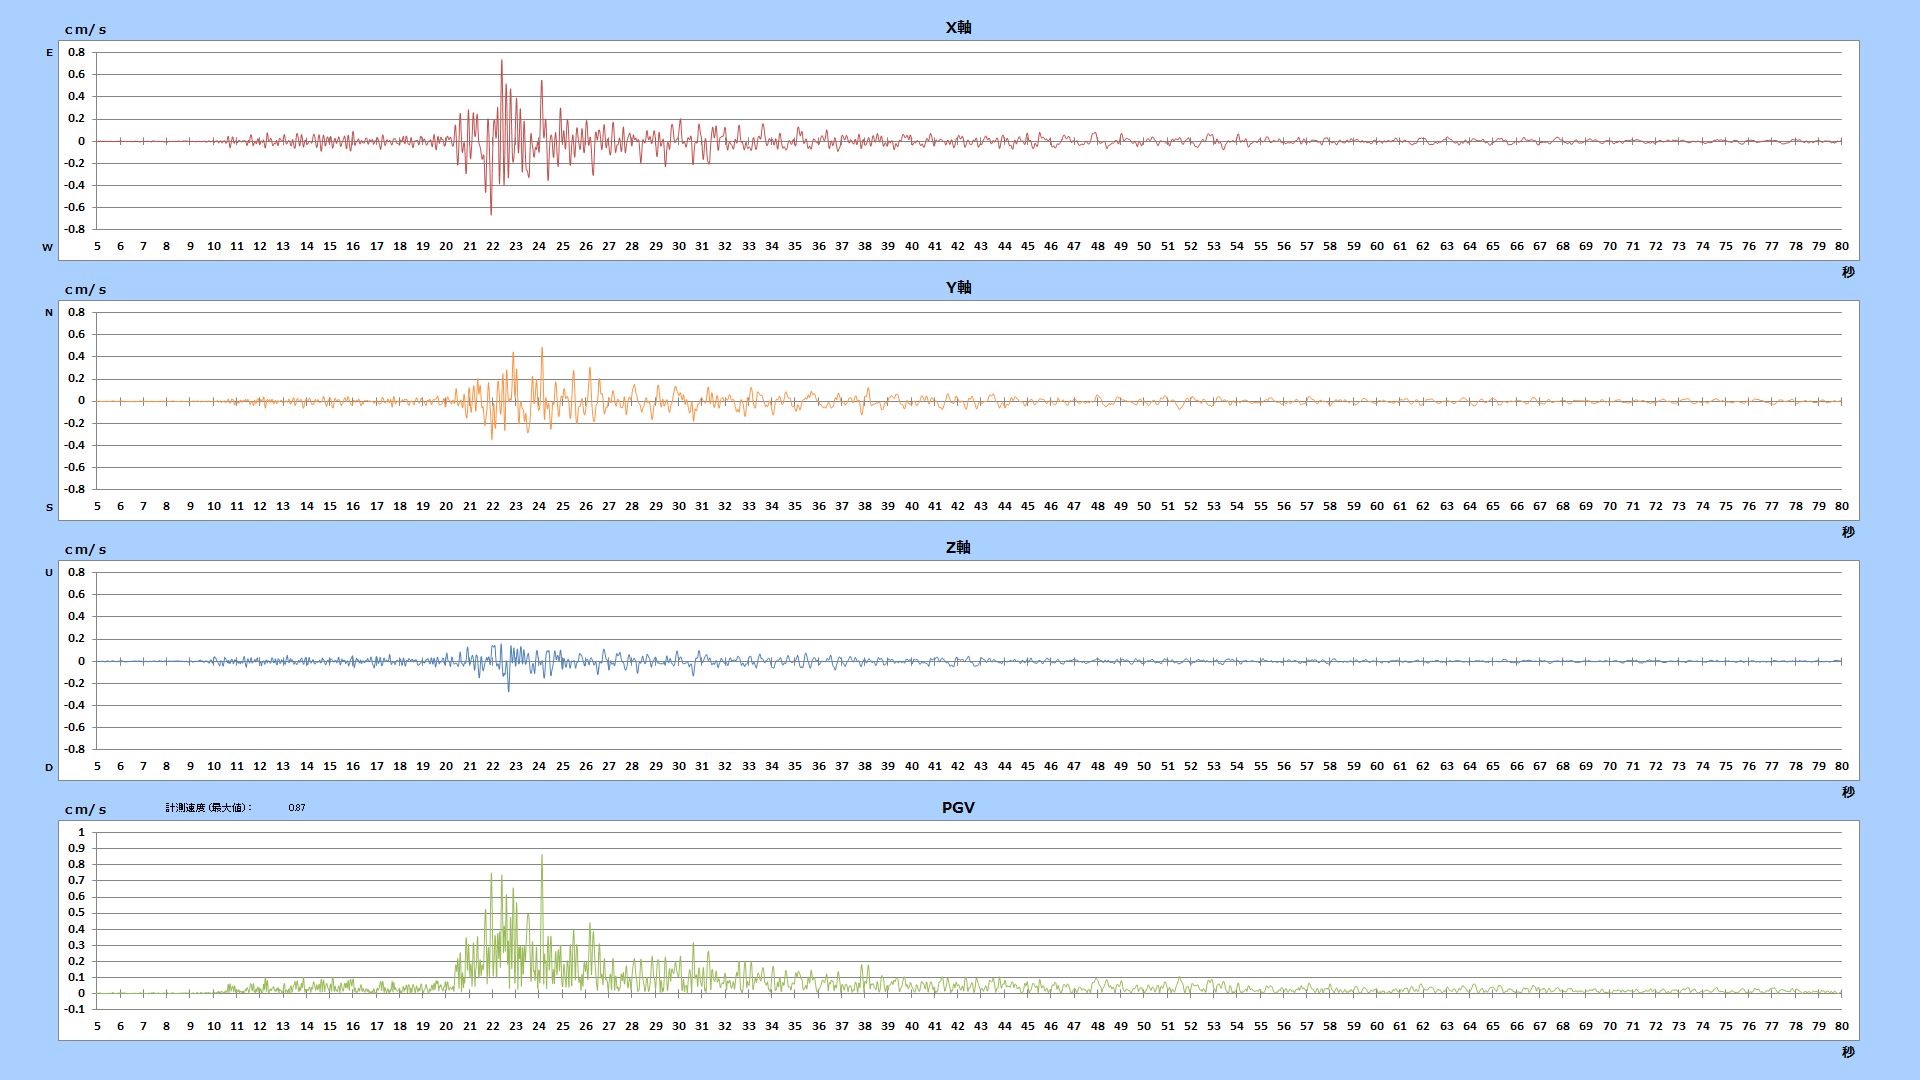Viewport: 1920px width, 1080px height.
Task: Click the red X-axis peak at 22 seconds
Action: 502,62
